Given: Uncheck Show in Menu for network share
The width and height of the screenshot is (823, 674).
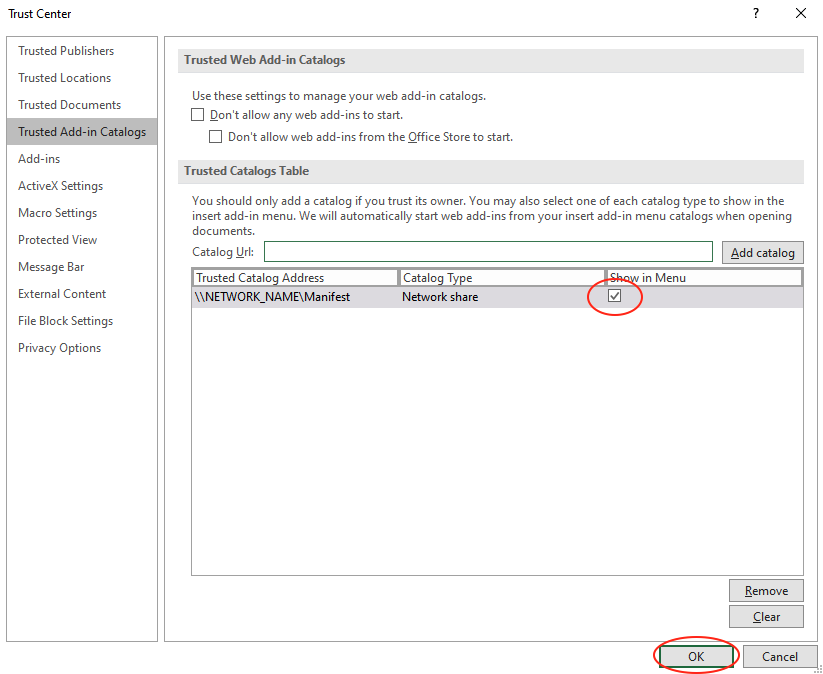Looking at the screenshot, I should tap(615, 296).
